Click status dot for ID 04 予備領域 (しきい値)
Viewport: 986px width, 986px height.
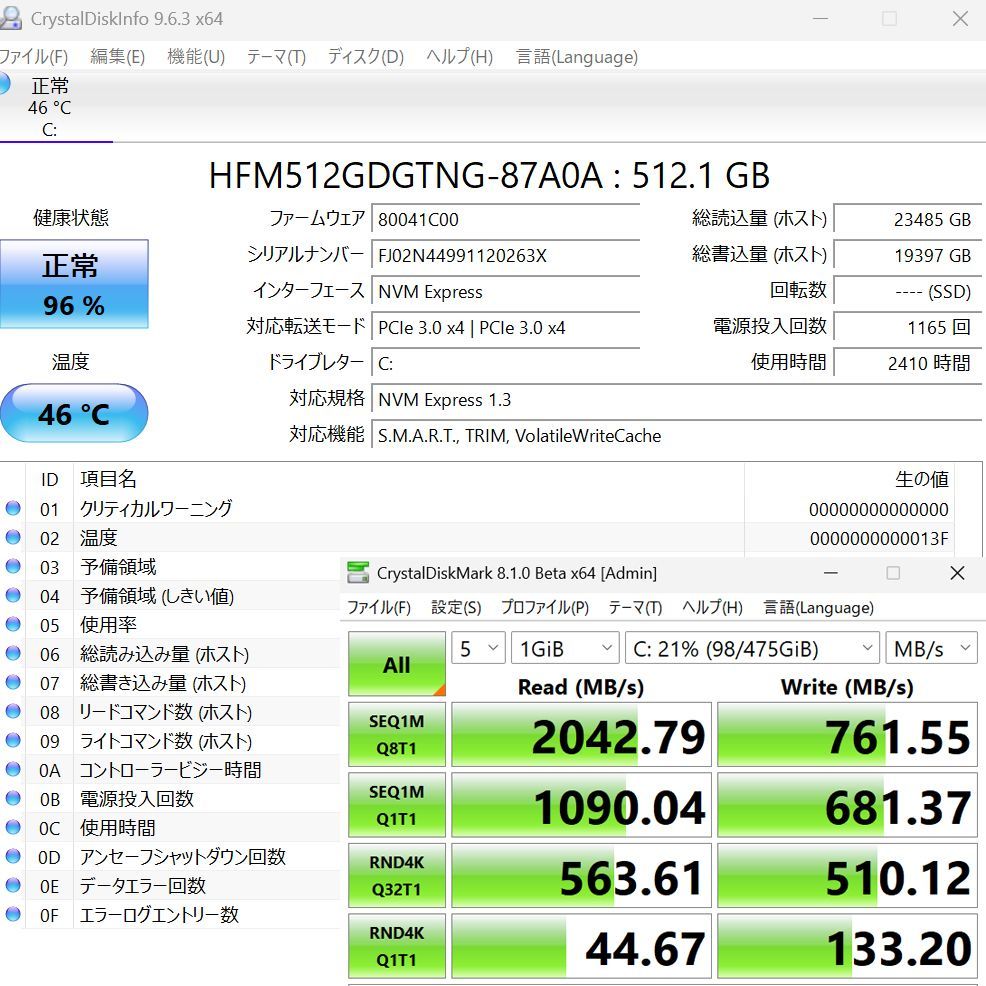tap(13, 595)
